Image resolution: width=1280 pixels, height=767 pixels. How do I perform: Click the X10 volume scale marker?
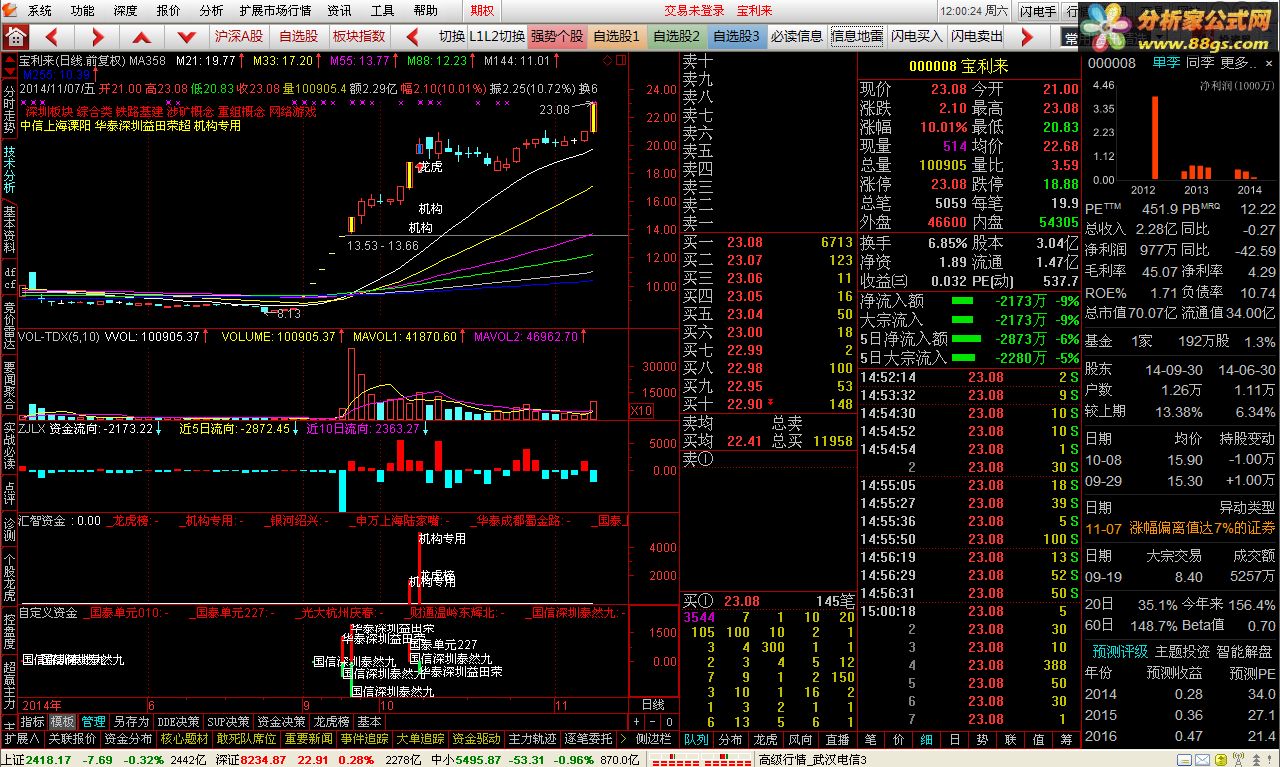click(641, 411)
